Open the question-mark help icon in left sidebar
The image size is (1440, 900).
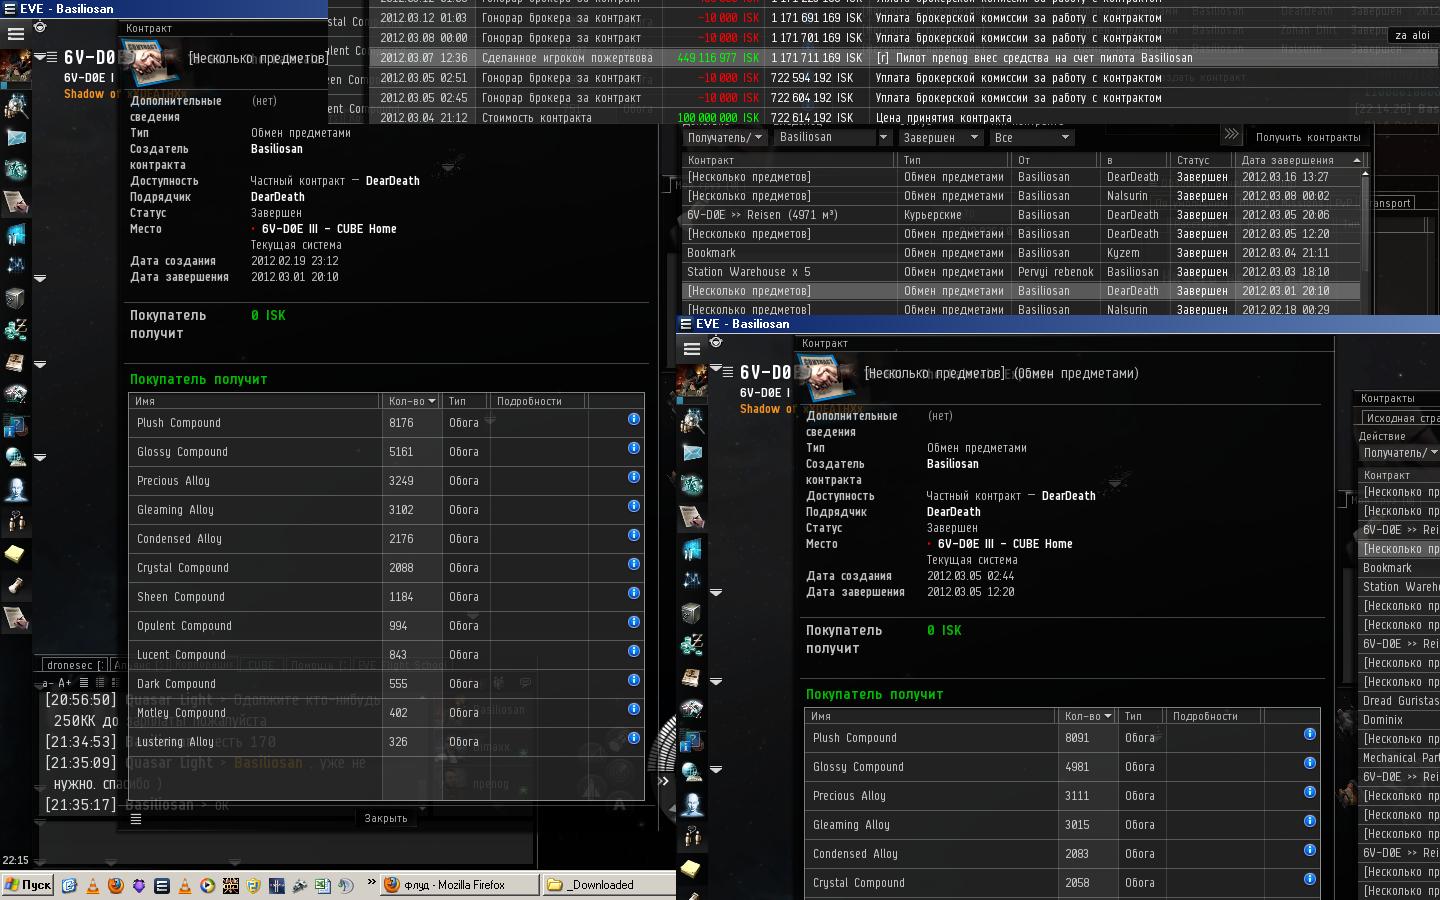click(x=16, y=426)
